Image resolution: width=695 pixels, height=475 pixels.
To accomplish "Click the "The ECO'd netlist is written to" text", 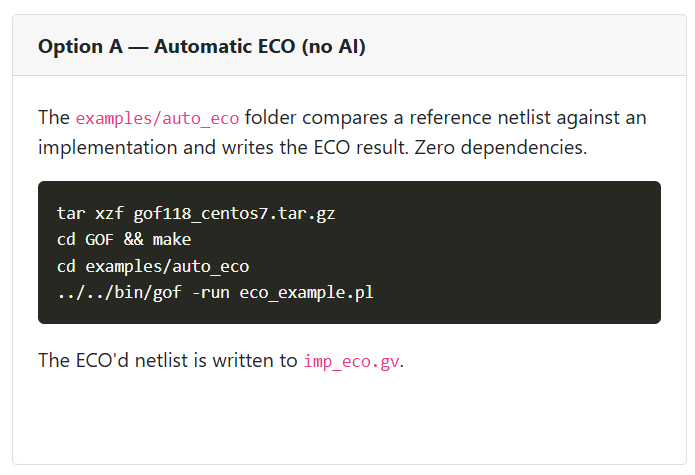I will 168,360.
